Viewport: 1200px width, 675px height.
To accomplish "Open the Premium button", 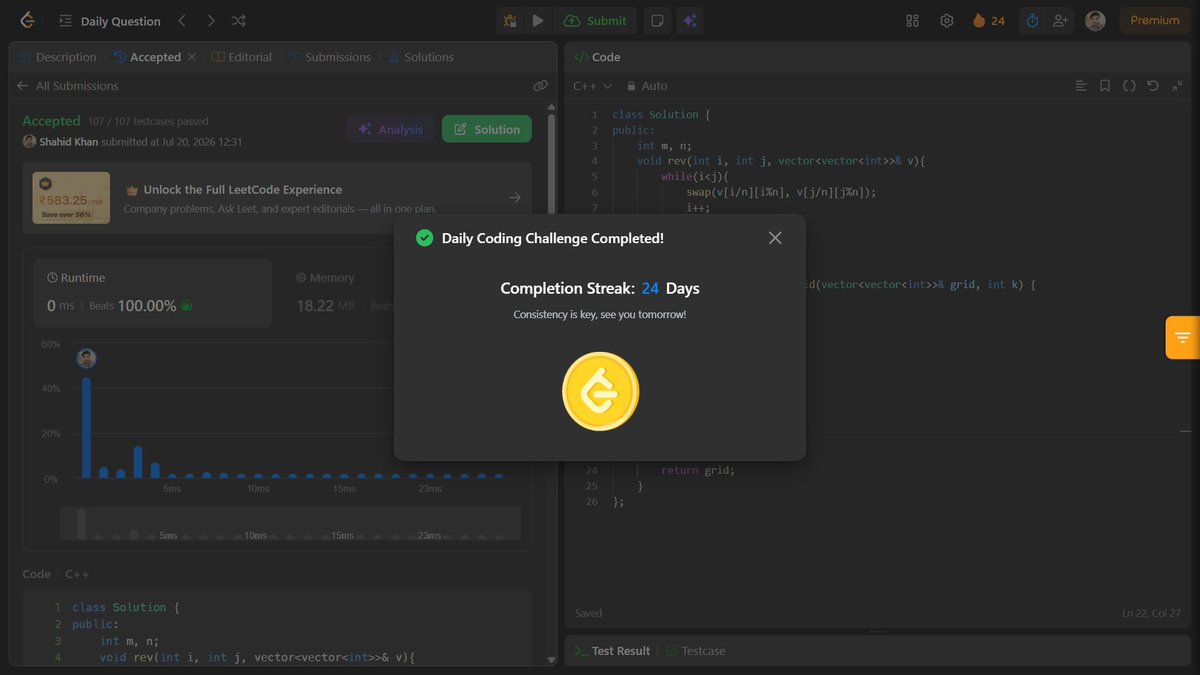I will (x=1155, y=20).
